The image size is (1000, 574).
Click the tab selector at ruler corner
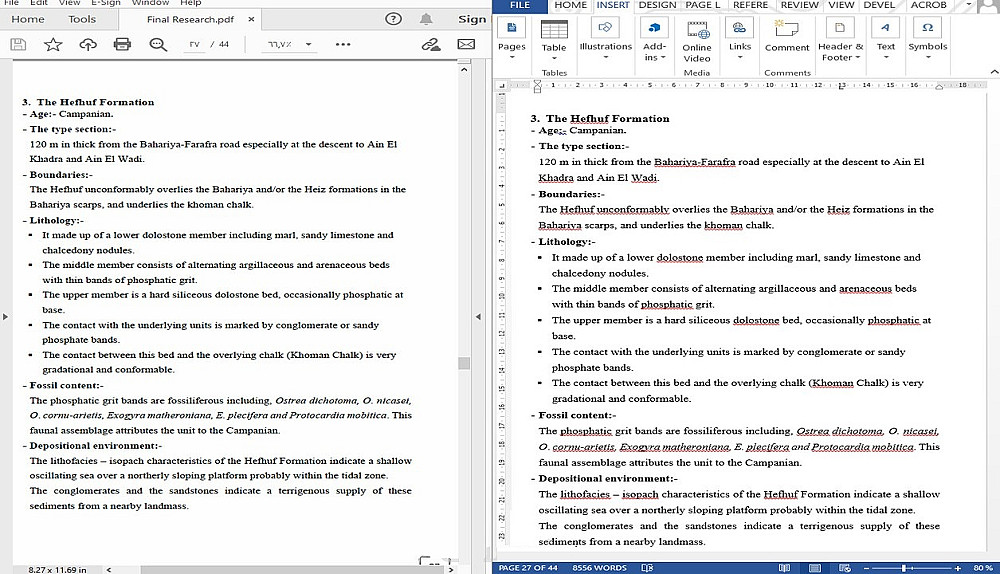[x=502, y=85]
